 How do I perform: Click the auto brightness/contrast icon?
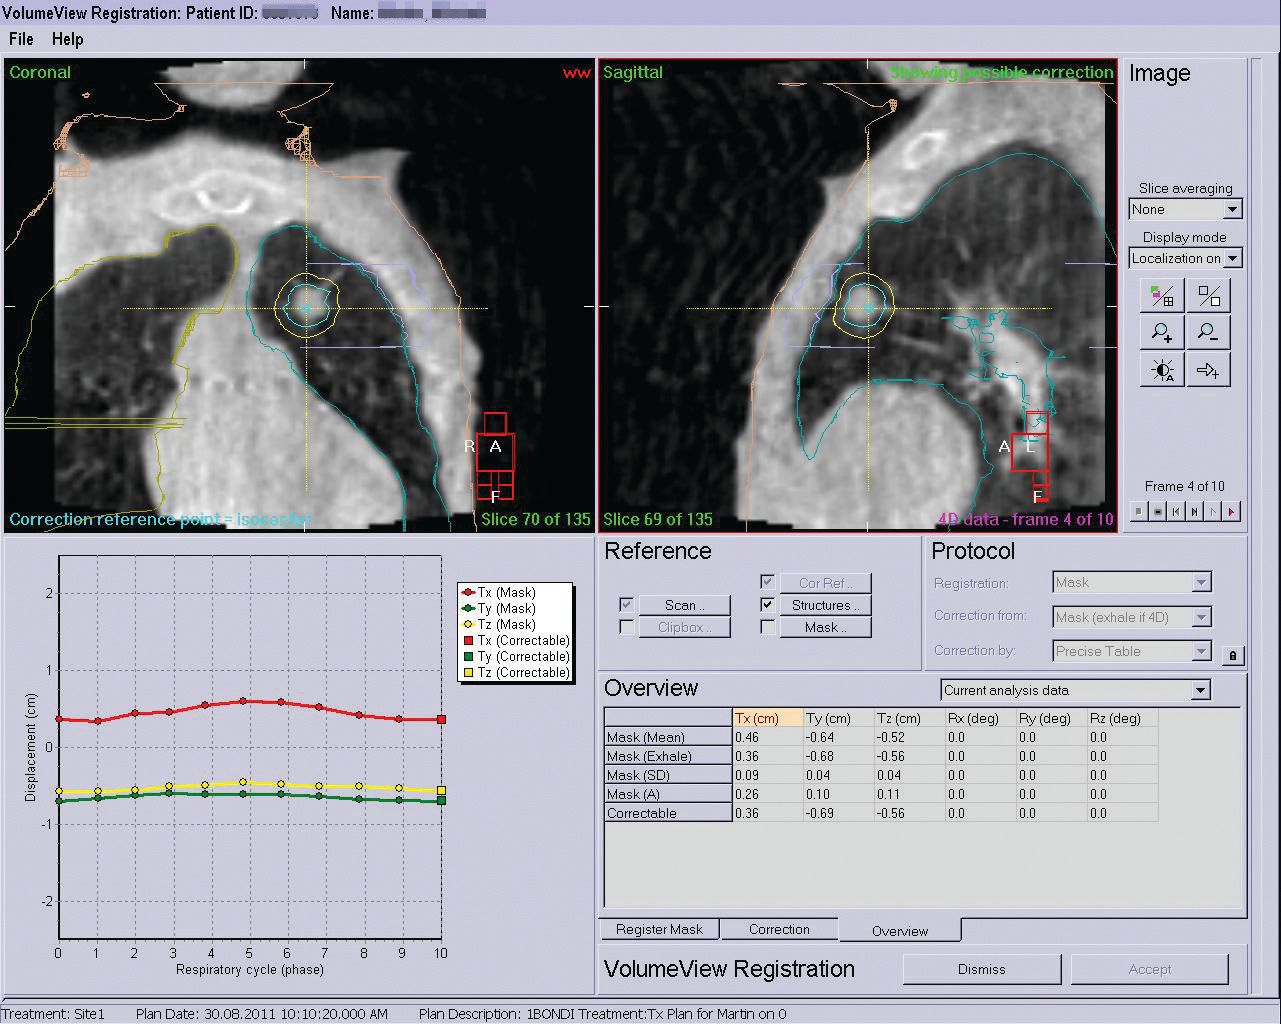pyautogui.click(x=1162, y=370)
